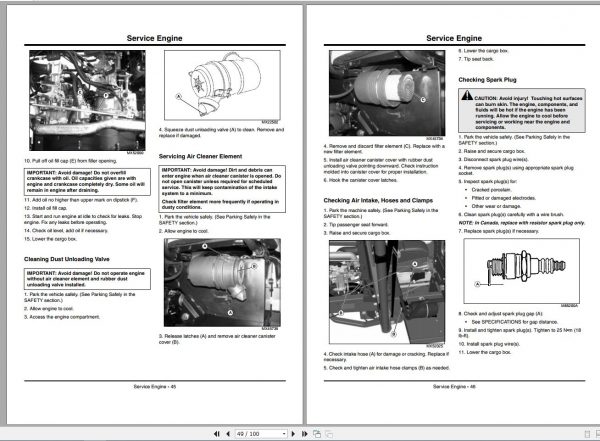Click the go to previous view icon

click(317, 434)
